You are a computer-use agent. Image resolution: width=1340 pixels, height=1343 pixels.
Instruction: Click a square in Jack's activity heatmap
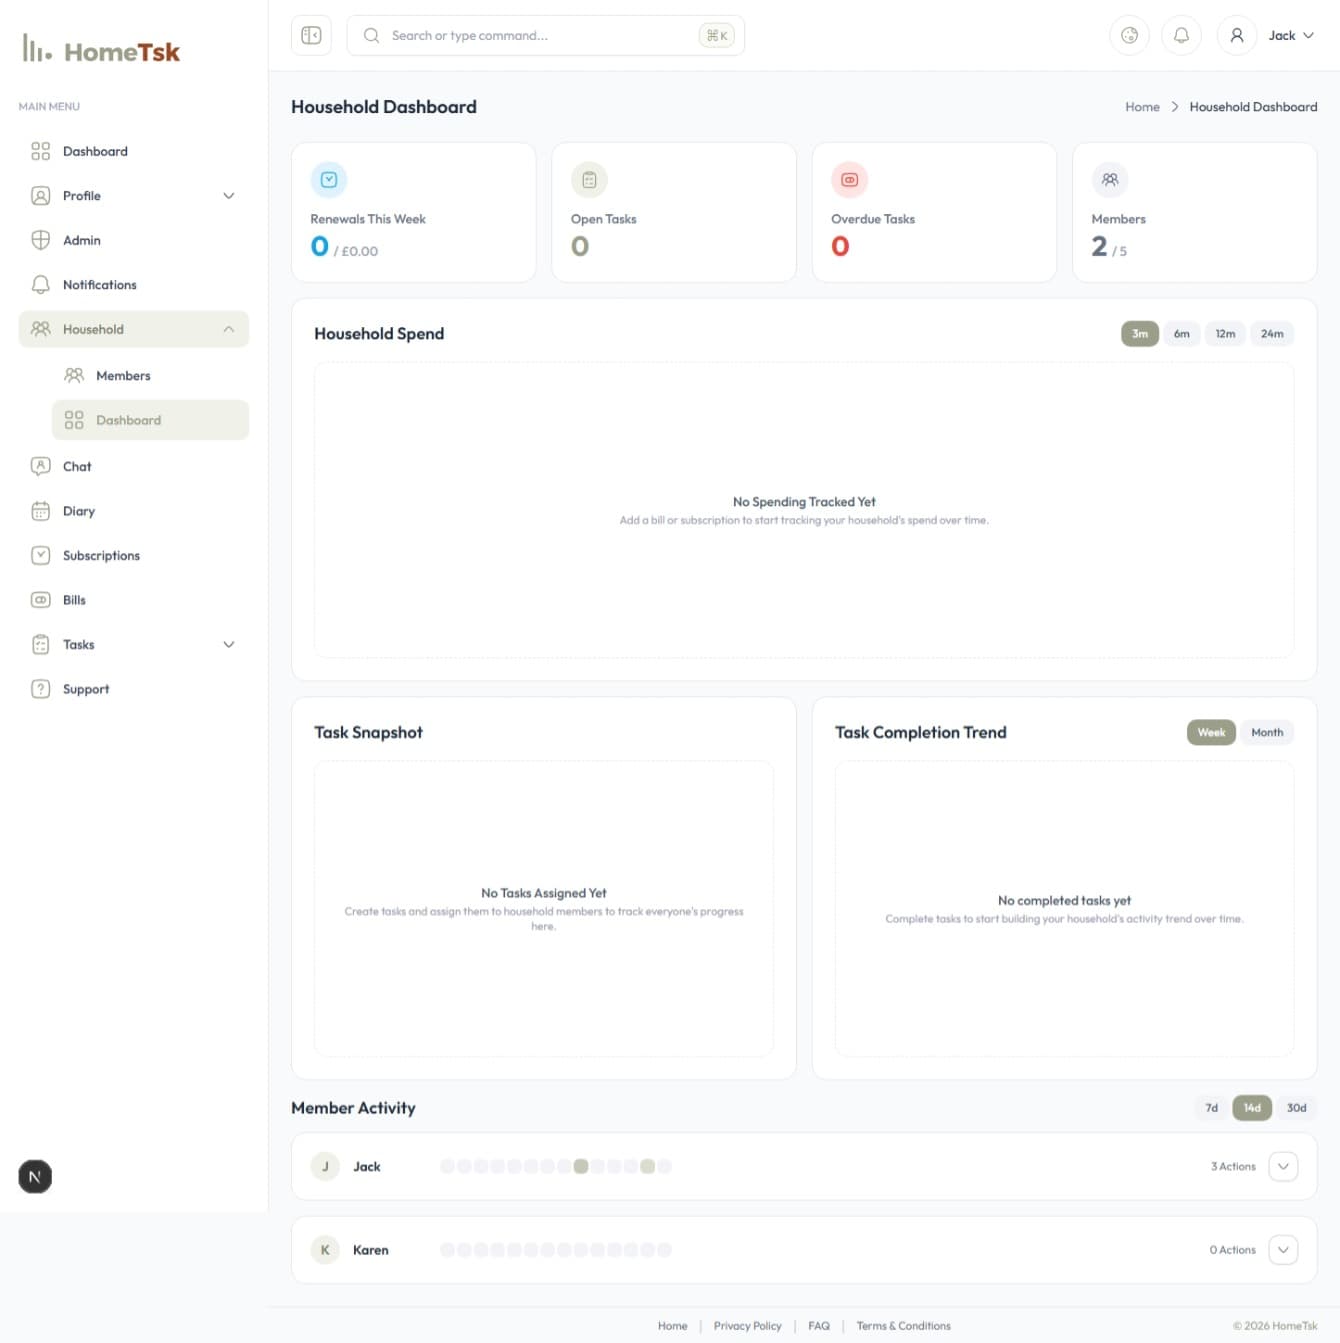click(582, 1166)
